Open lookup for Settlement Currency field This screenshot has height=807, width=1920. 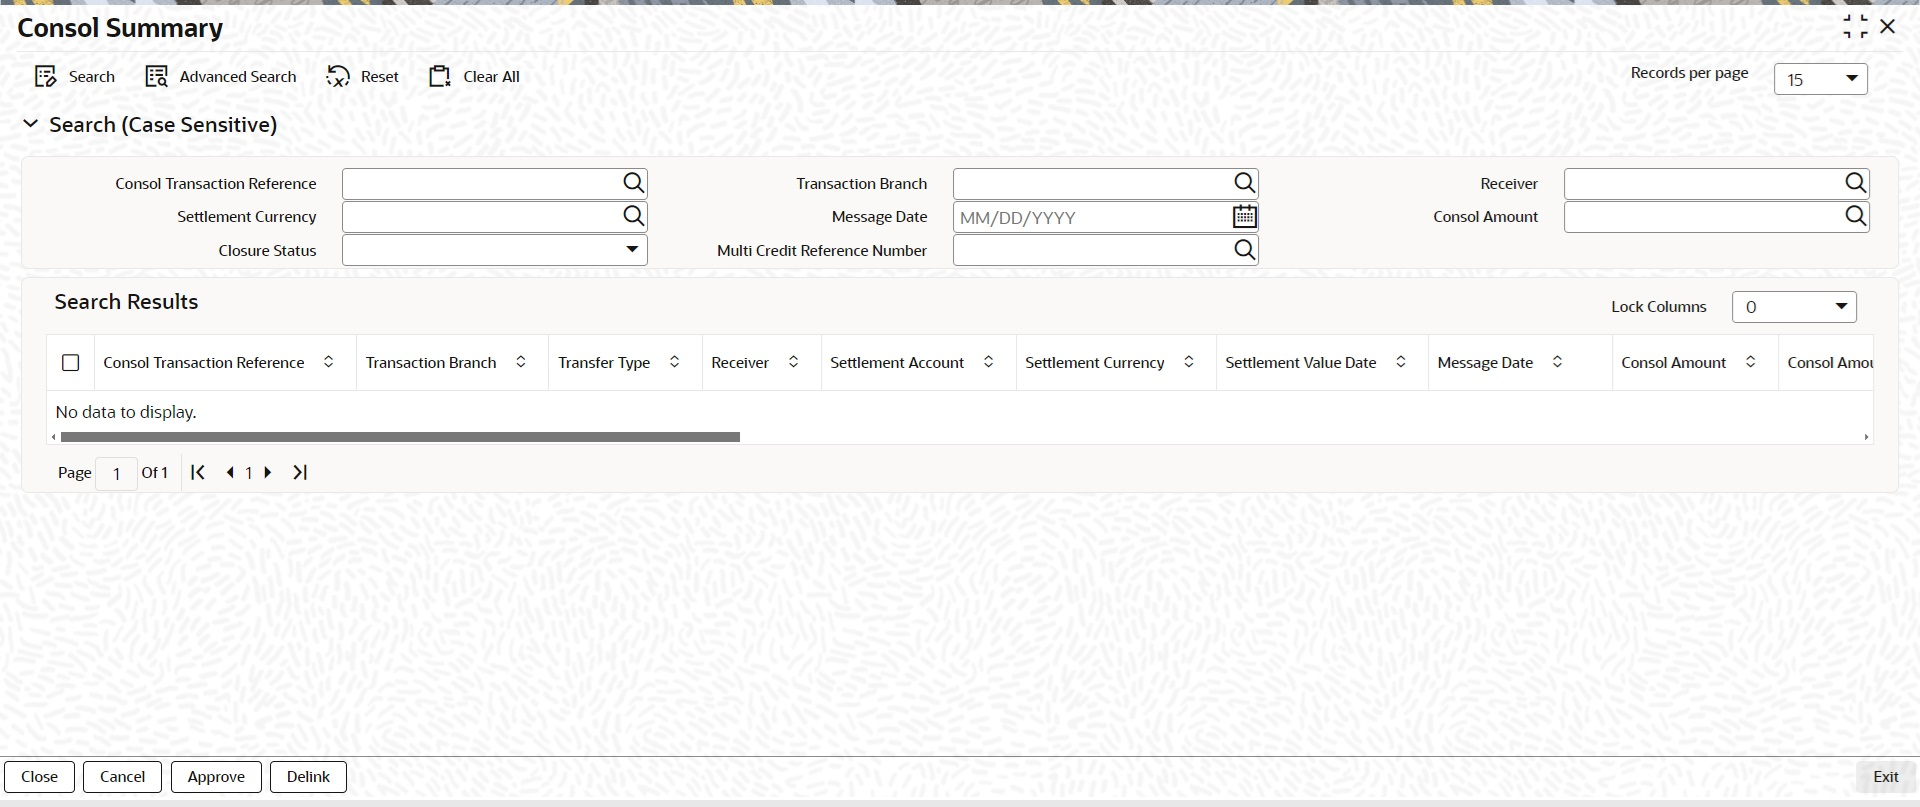coord(633,216)
